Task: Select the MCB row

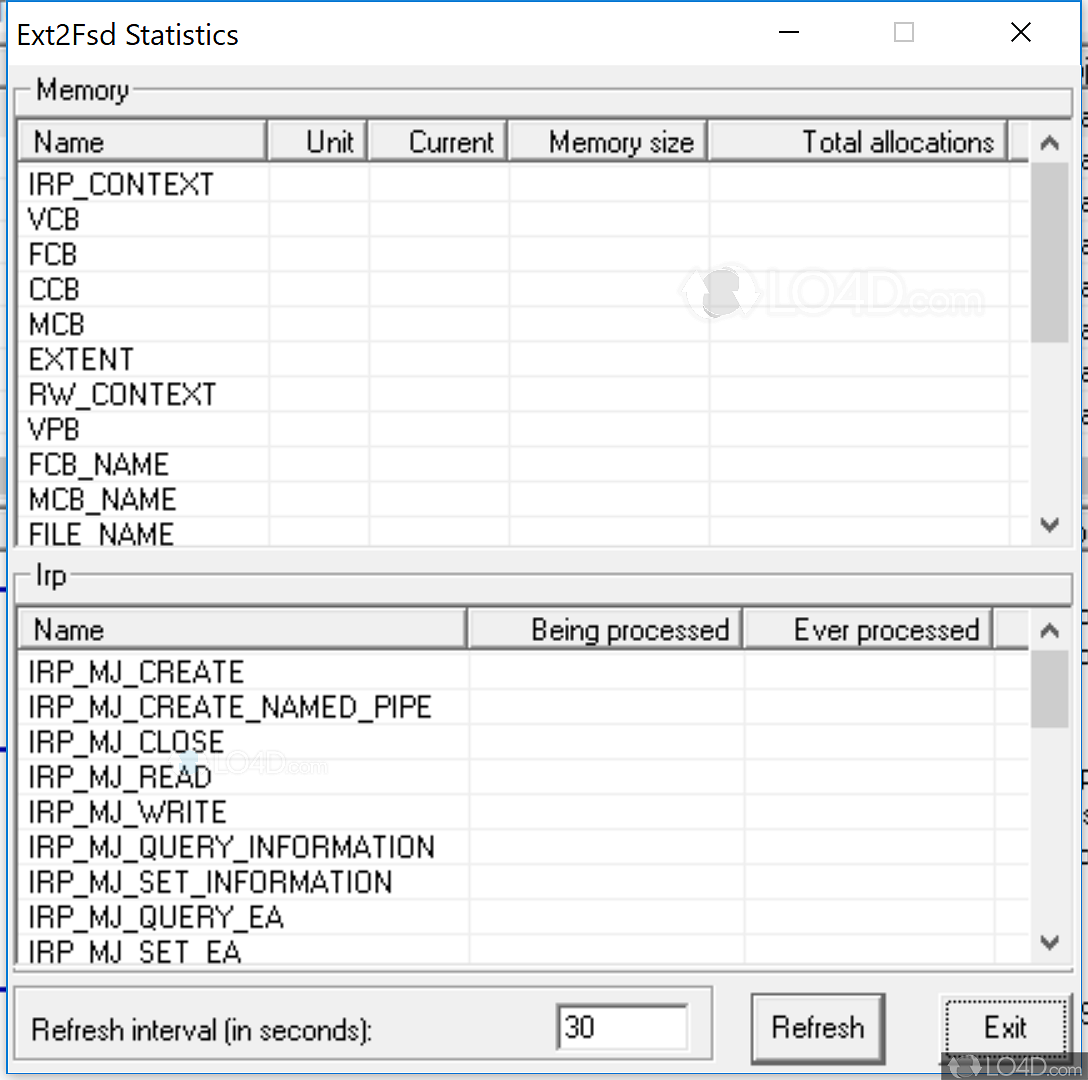Action: coord(524,325)
